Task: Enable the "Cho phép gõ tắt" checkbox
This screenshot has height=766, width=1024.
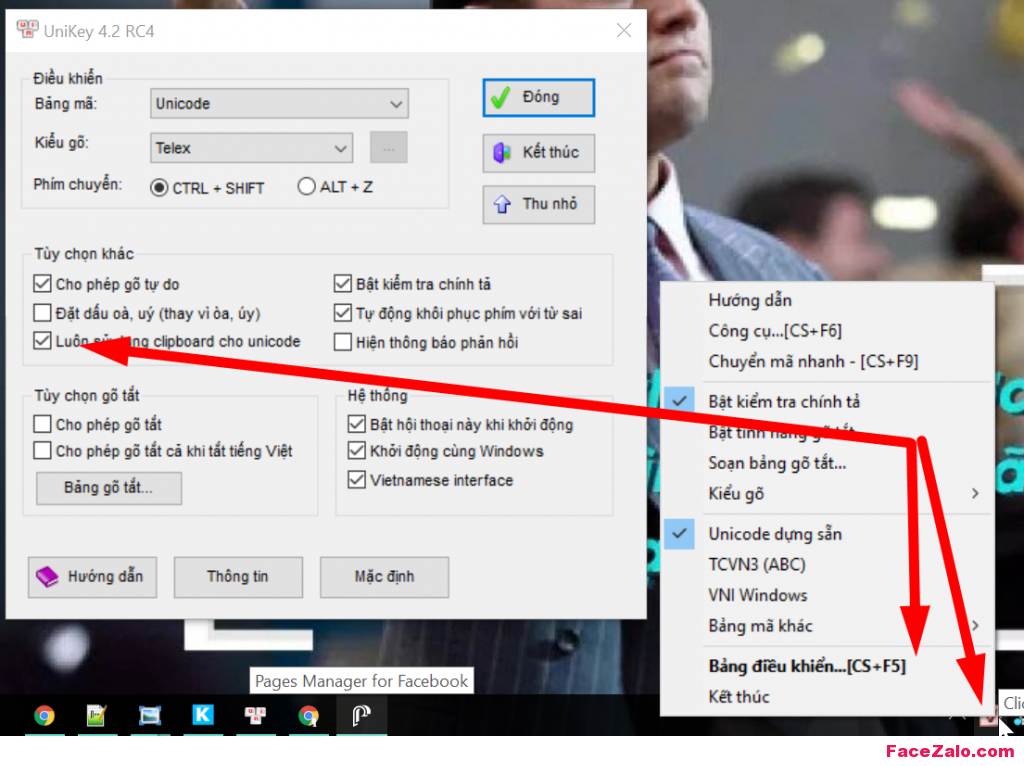Action: point(41,424)
